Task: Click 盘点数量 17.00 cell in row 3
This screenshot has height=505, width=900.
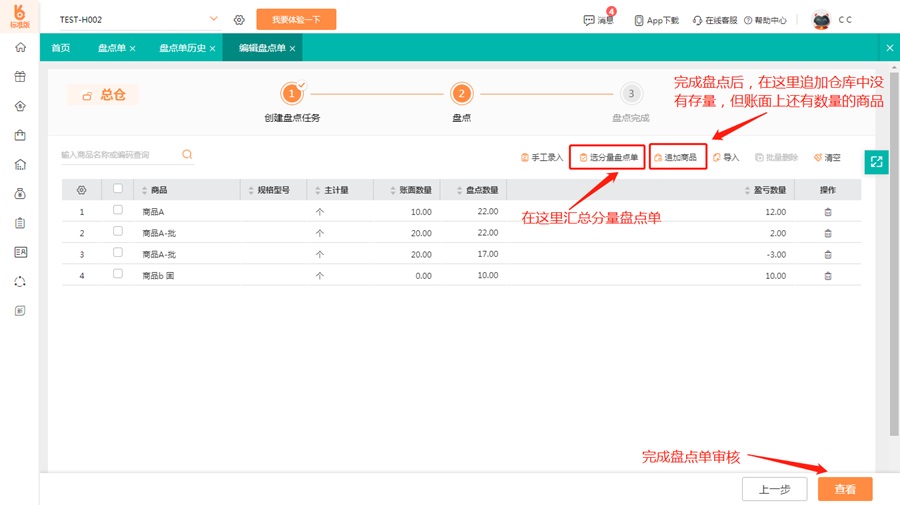Action: pos(487,254)
